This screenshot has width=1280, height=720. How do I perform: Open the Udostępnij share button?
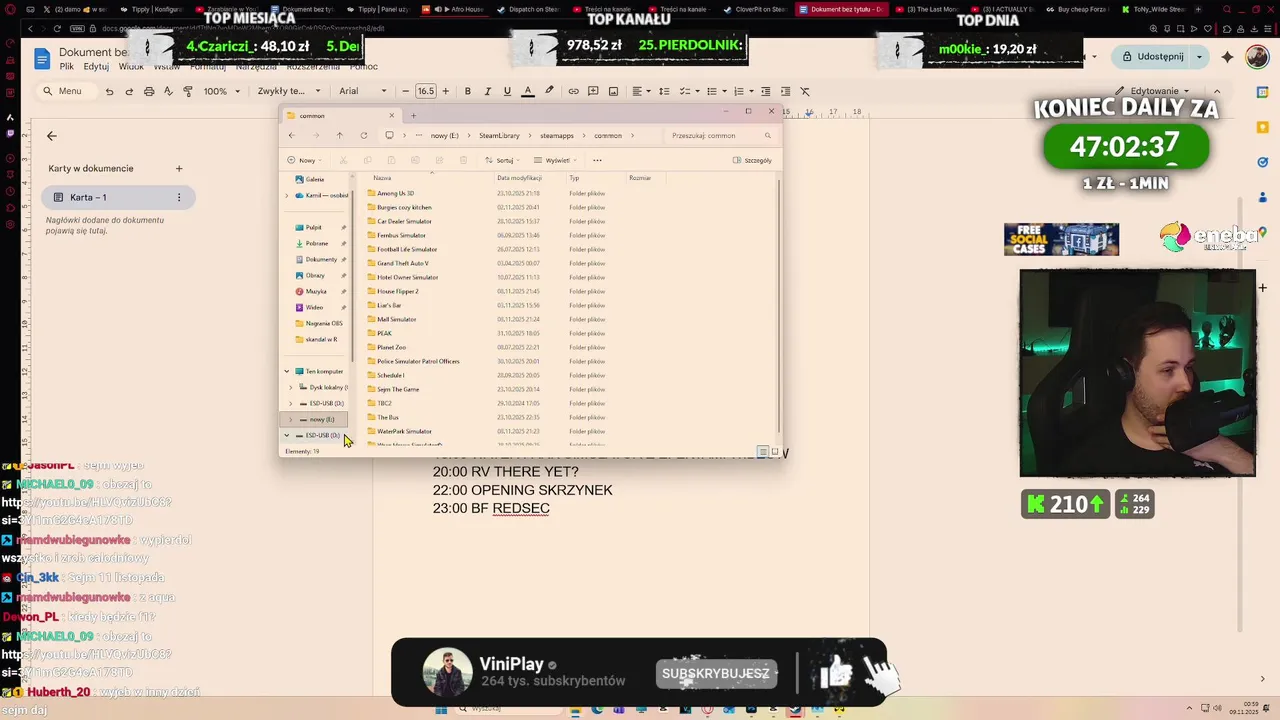(x=1153, y=57)
